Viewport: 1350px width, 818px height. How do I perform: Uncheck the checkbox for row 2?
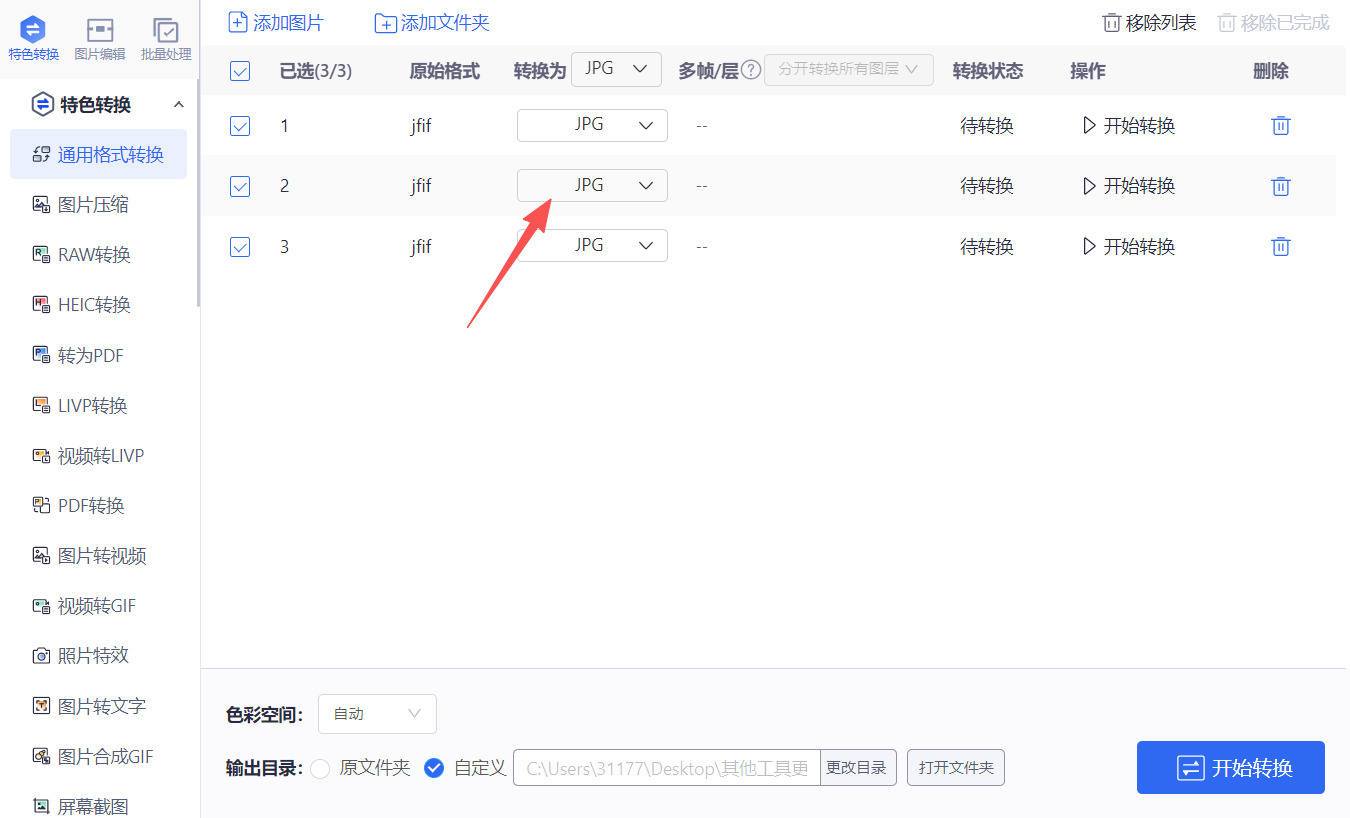click(x=240, y=186)
